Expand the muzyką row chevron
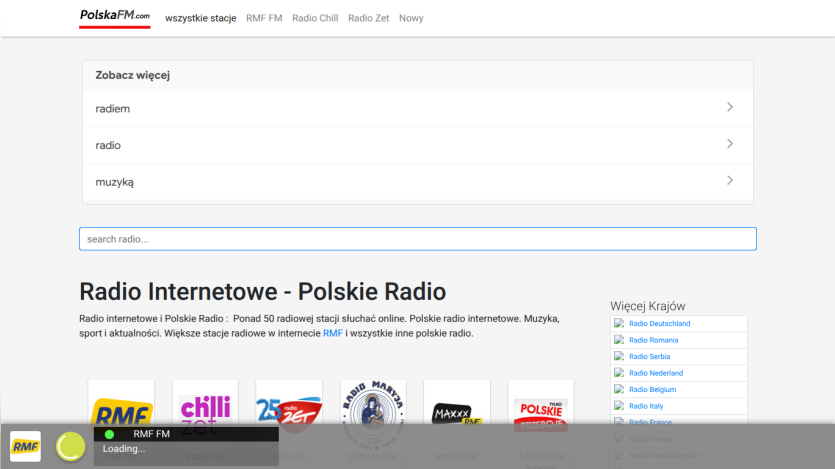Screen dimensions: 835x469 tap(730, 180)
